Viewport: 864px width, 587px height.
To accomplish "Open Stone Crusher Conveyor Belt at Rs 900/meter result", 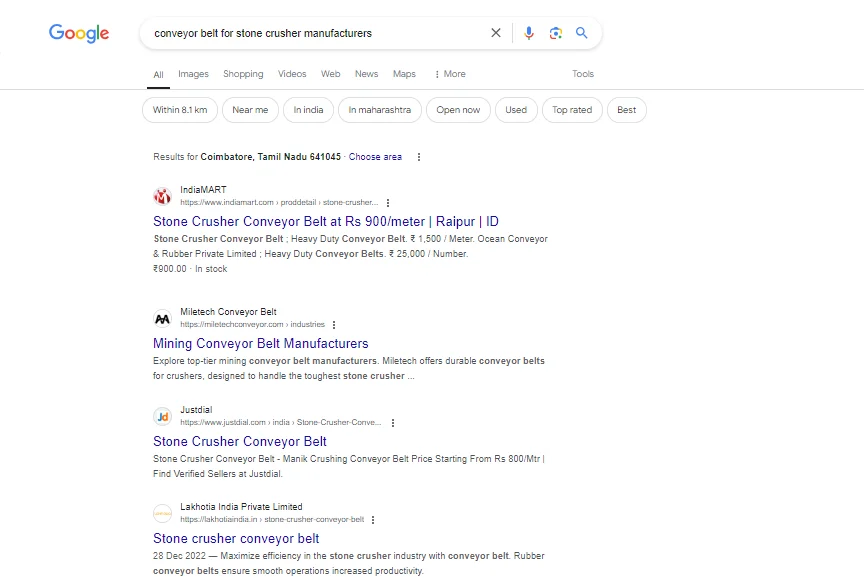I will pyautogui.click(x=326, y=222).
